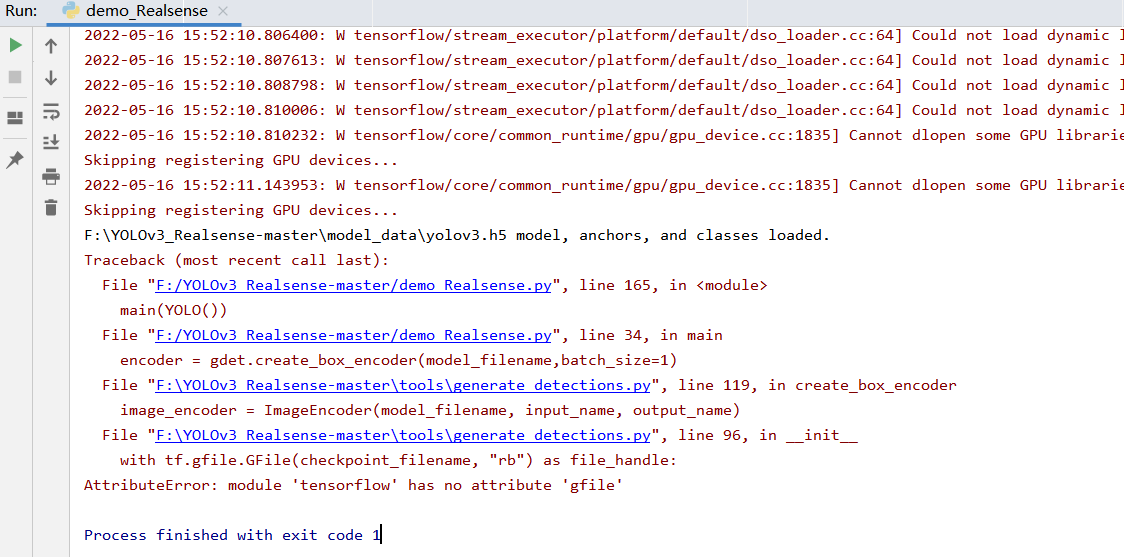Viewport: 1124px width, 557px height.
Task: Click the 15:52:11.143953 gpu_device warning line
Action: click(x=604, y=185)
